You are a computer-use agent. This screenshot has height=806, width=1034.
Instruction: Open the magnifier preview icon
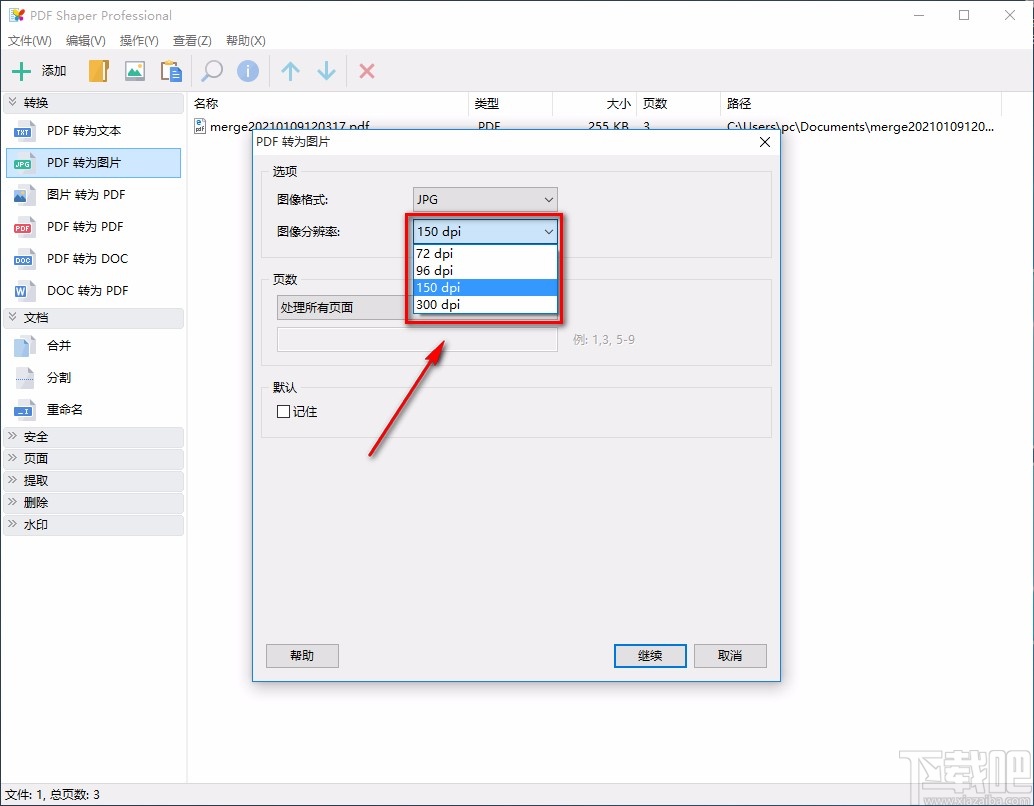pos(211,70)
